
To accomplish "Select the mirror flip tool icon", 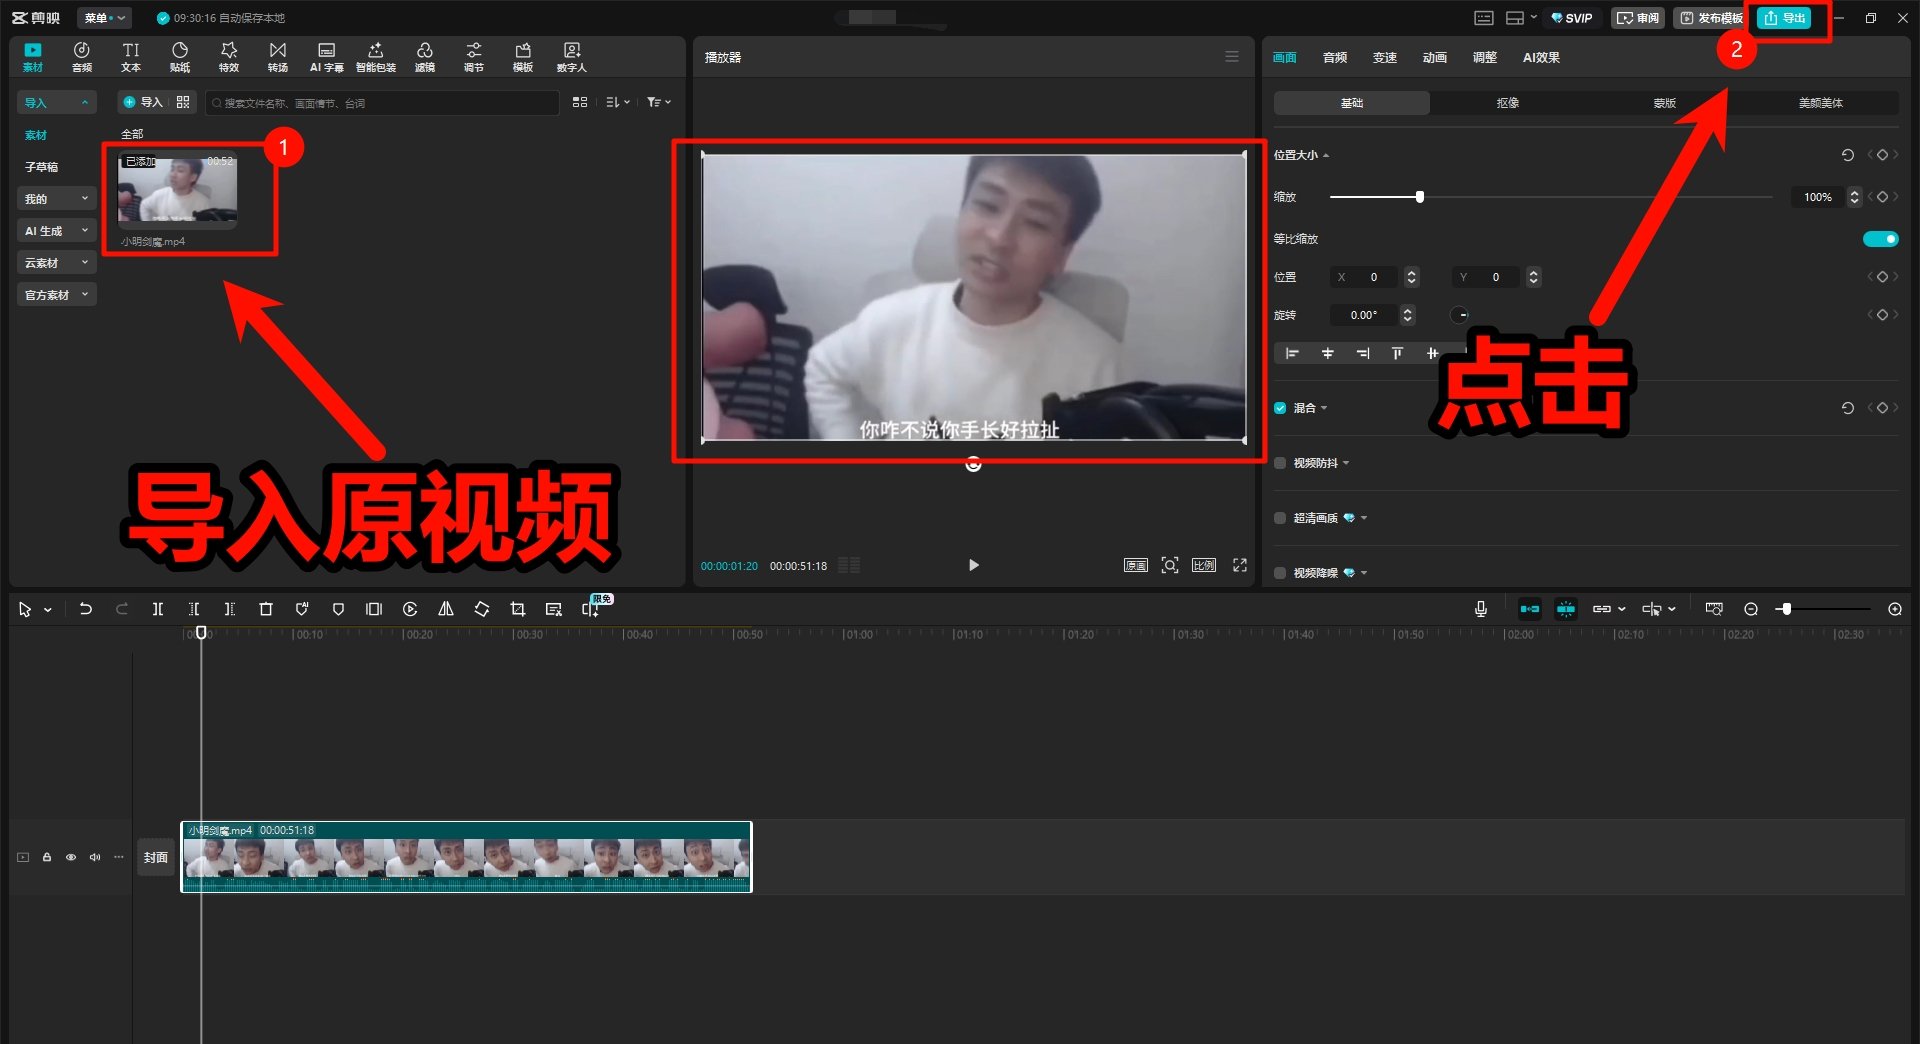I will pyautogui.click(x=446, y=608).
